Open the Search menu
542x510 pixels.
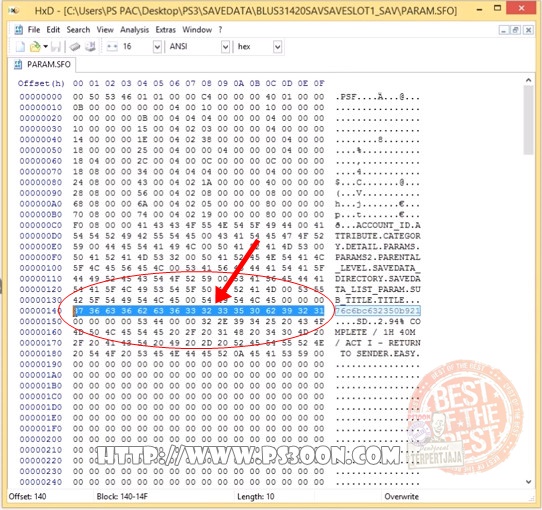78,30
